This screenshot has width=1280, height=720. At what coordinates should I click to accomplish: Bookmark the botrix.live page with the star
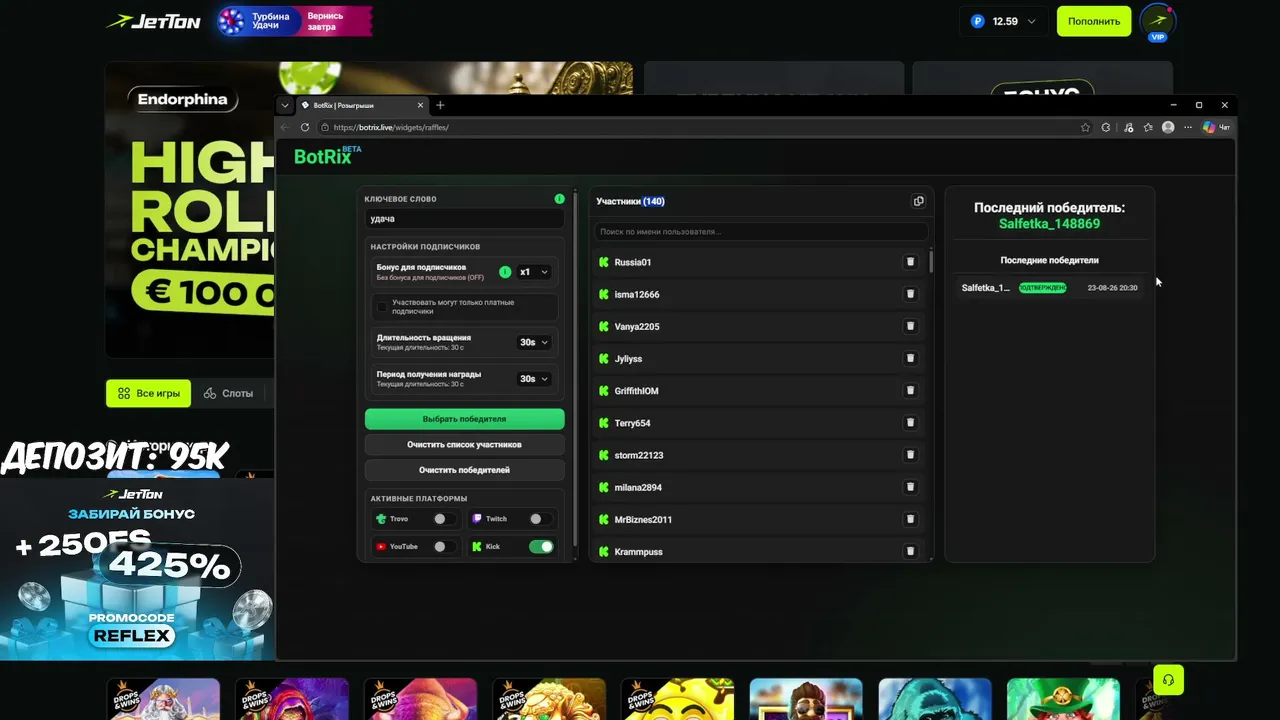point(1085,127)
